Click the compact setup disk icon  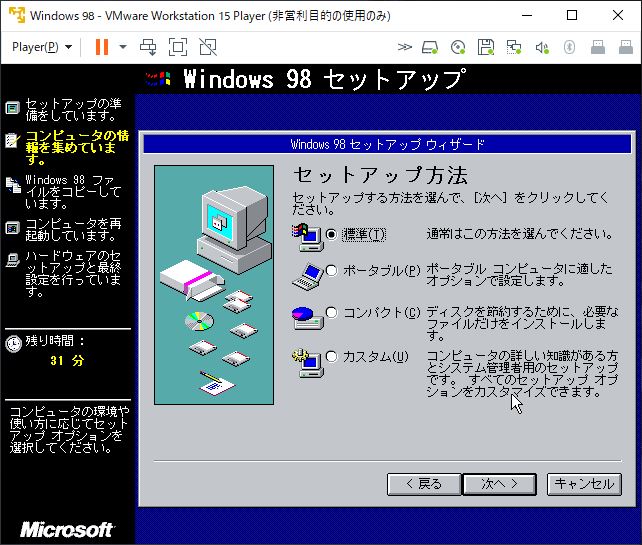click(307, 318)
